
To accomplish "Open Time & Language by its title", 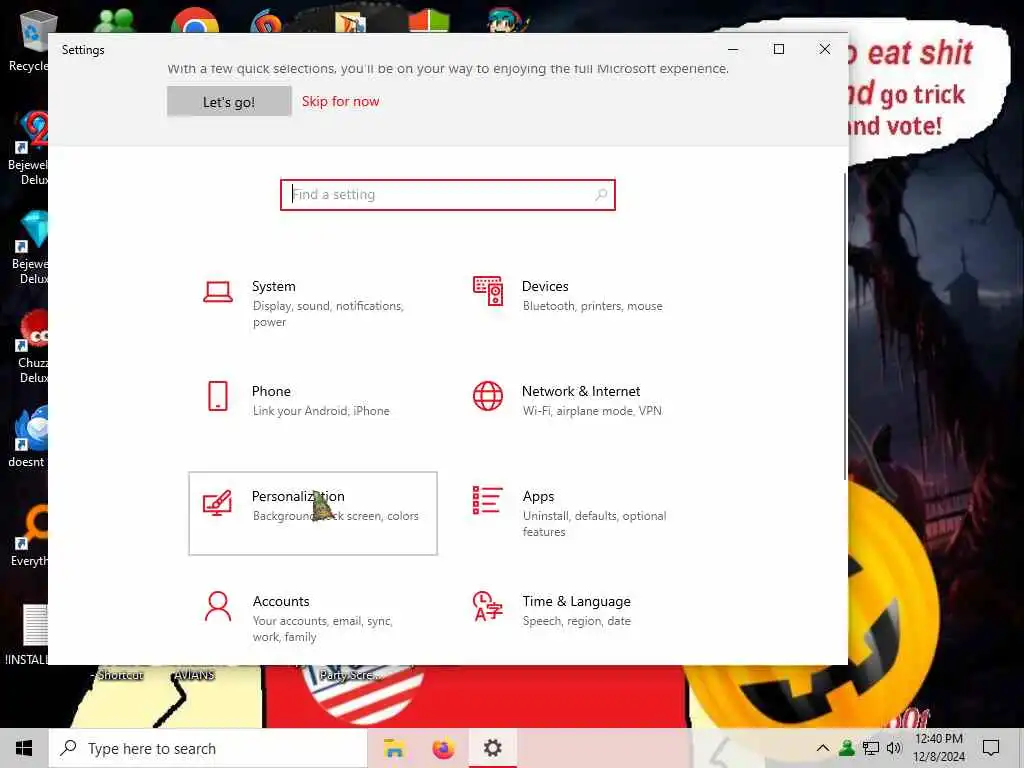I will coord(577,601).
